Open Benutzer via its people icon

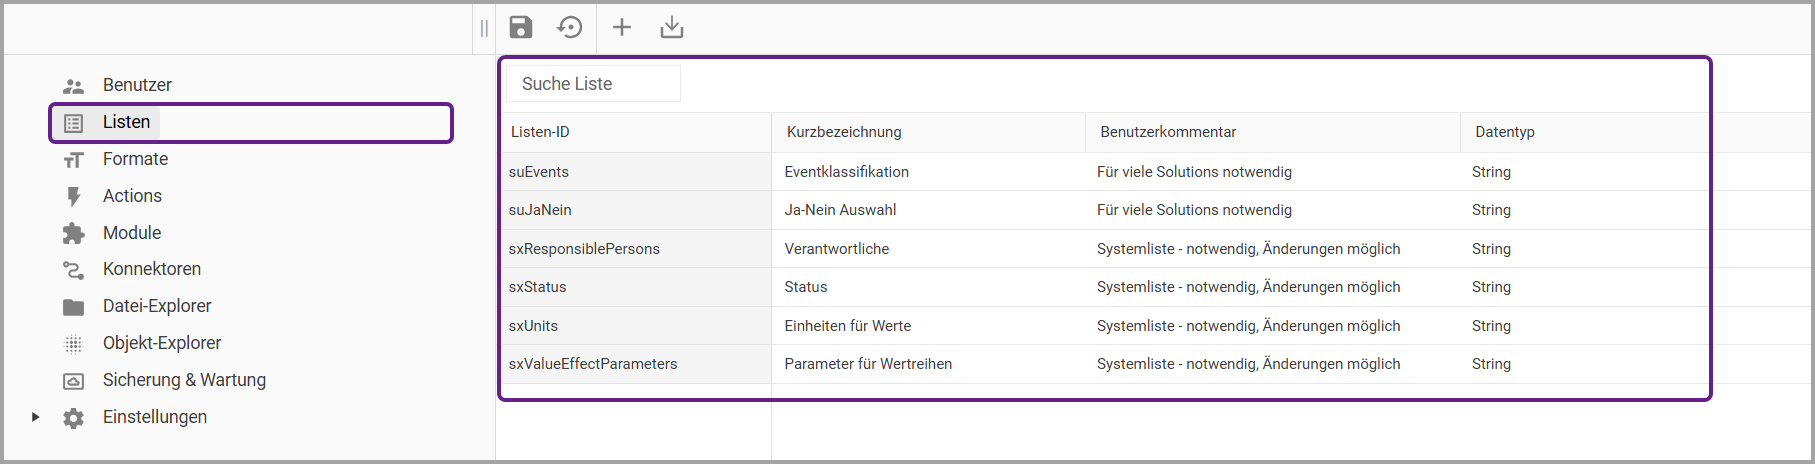(x=74, y=86)
